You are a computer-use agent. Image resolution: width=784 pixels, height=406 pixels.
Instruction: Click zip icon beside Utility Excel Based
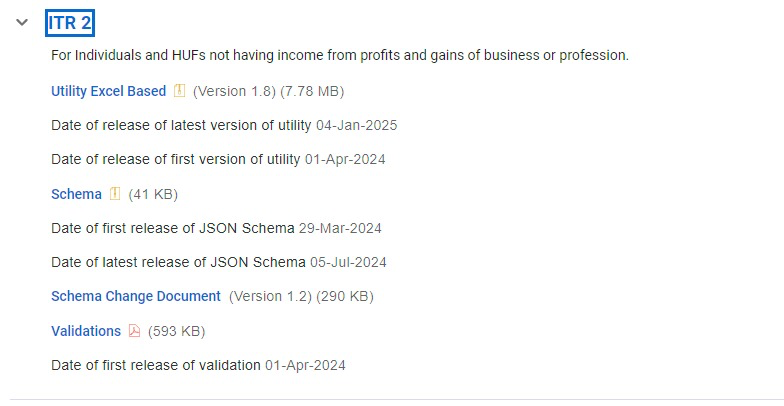pyautogui.click(x=180, y=91)
